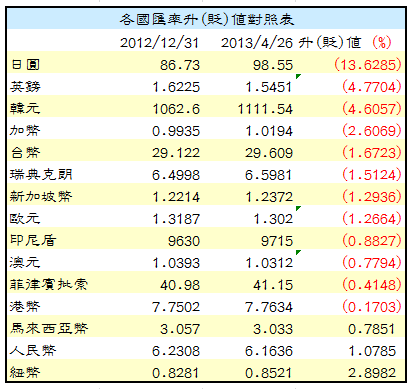This screenshot has height=389, width=407.
Task: Click the 2012/12/31 column header
Action: click(159, 43)
